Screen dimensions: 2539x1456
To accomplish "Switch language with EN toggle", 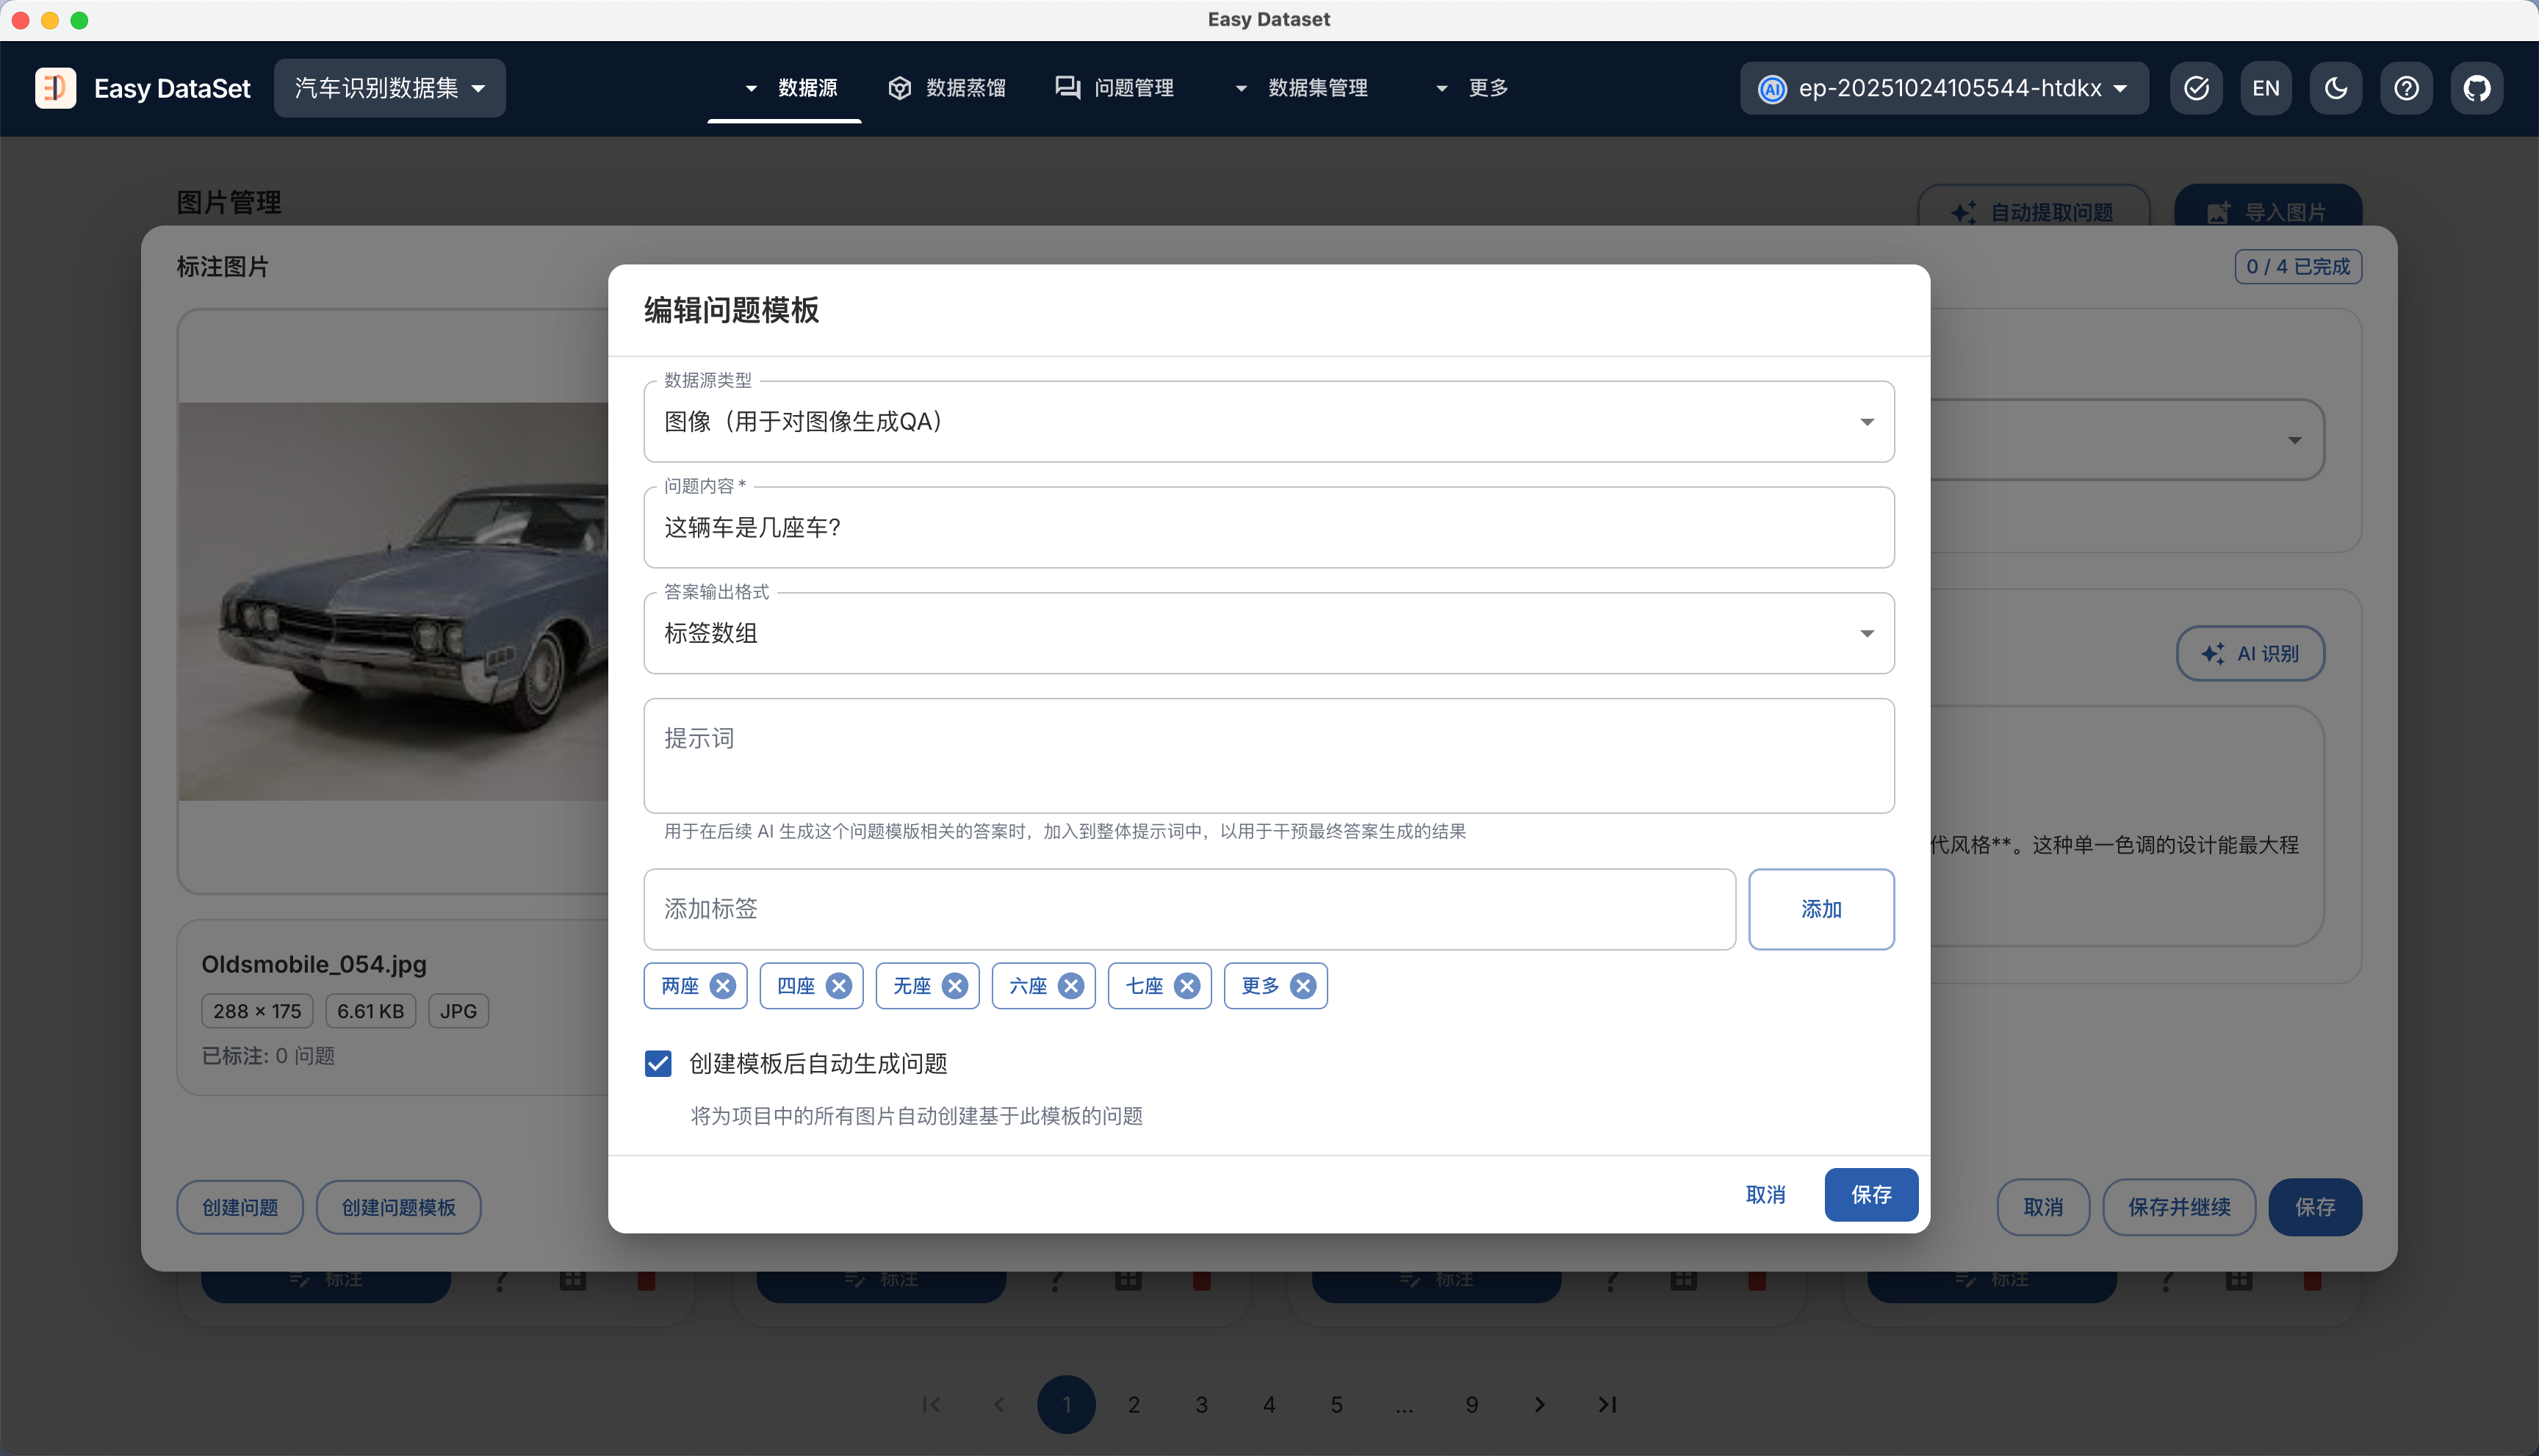I will (x=2266, y=88).
